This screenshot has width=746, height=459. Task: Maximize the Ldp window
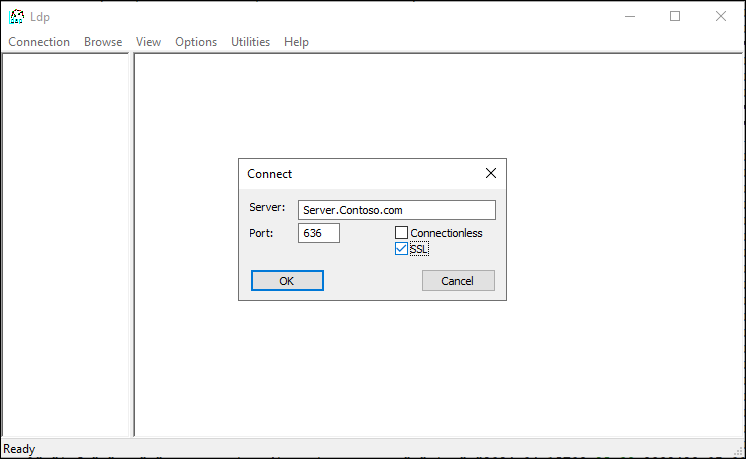(675, 16)
